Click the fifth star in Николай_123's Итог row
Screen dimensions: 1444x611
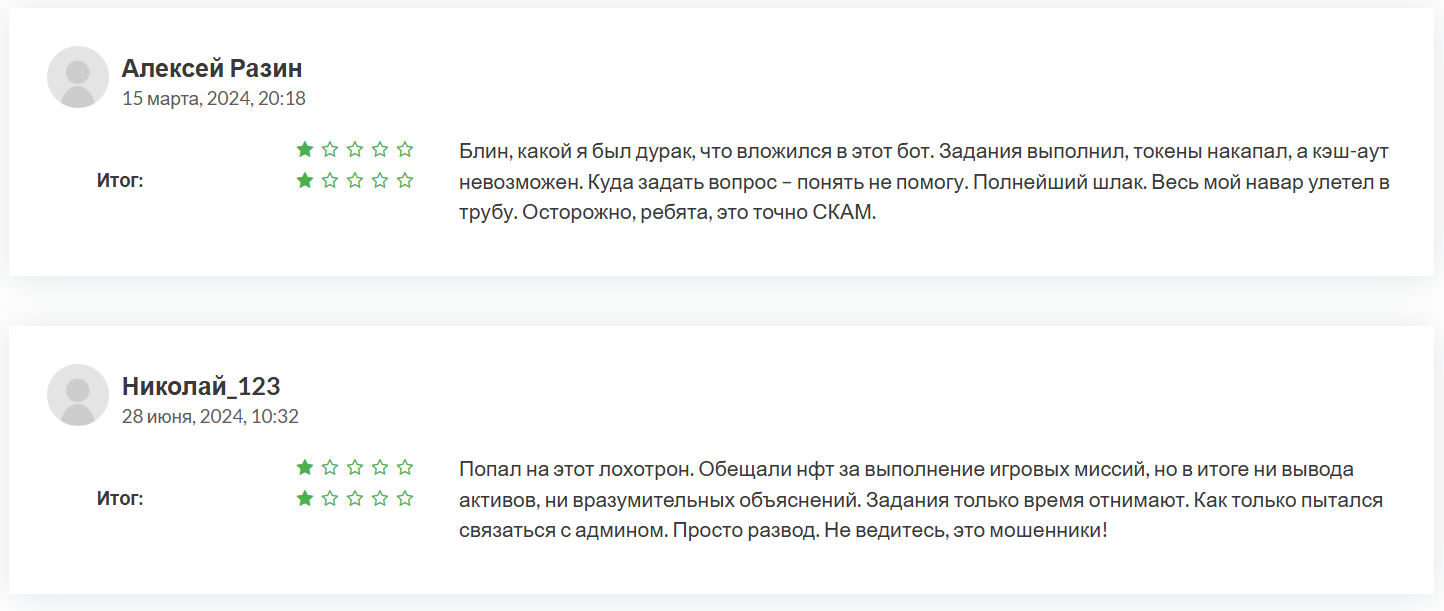coord(405,498)
